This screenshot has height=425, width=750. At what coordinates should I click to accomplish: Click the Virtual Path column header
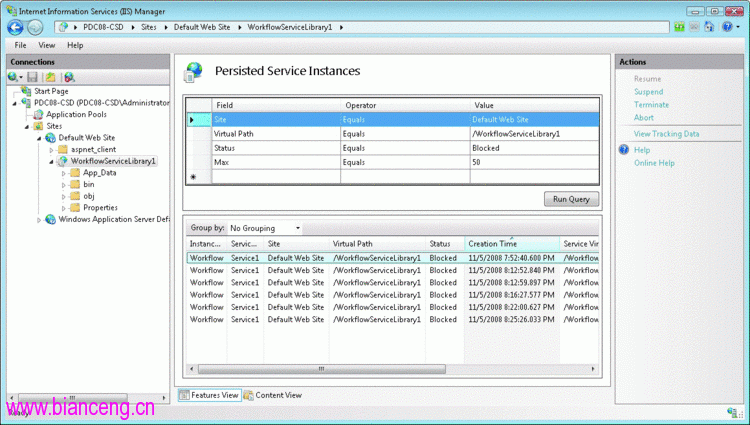point(377,244)
